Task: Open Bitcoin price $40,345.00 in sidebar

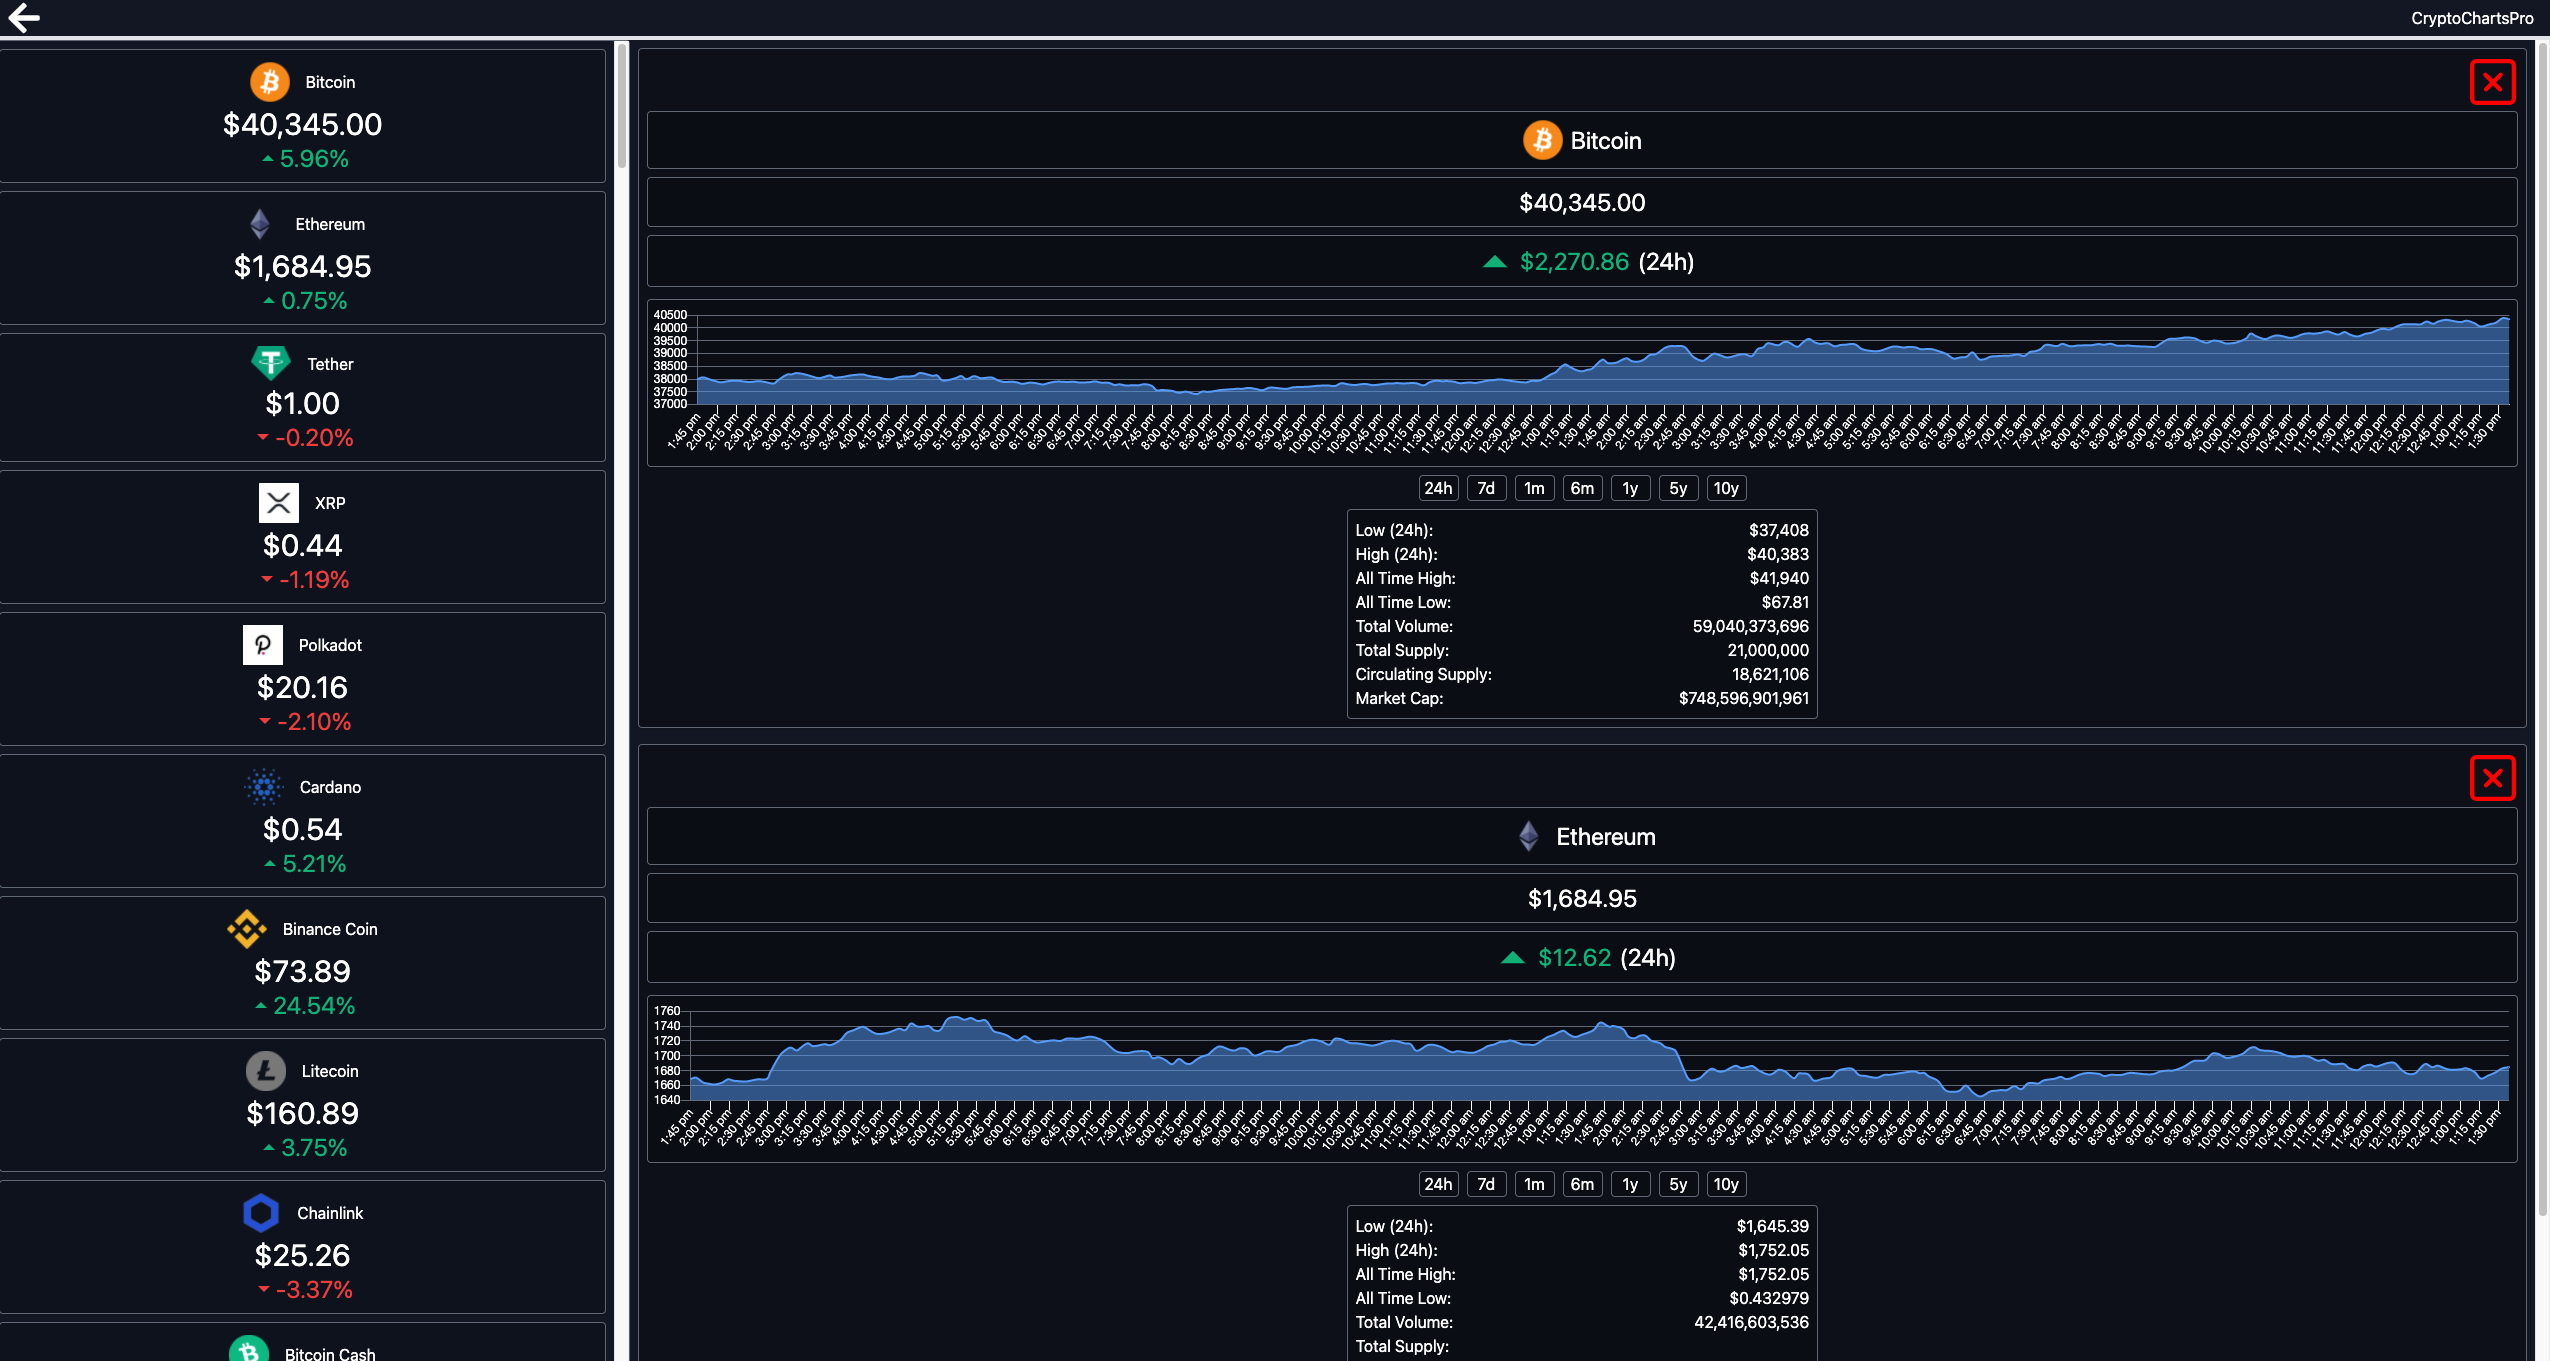Action: (x=302, y=124)
